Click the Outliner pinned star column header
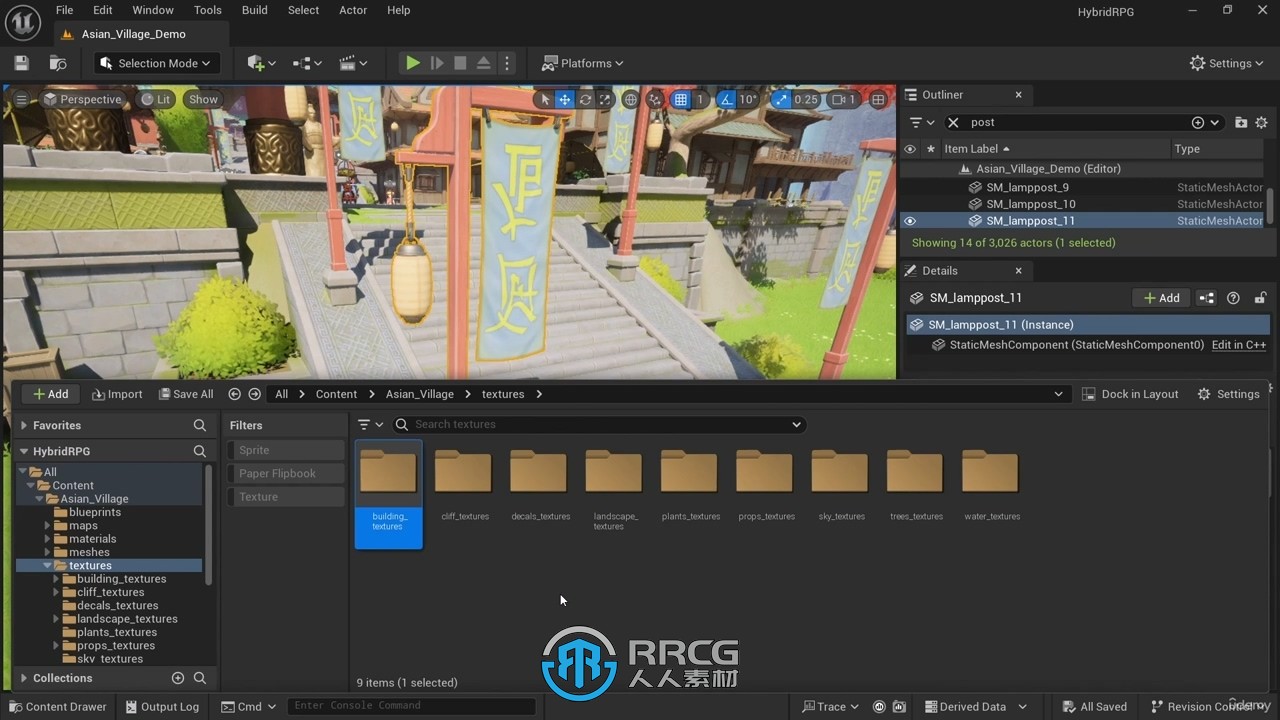This screenshot has height=720, width=1280. [931, 149]
